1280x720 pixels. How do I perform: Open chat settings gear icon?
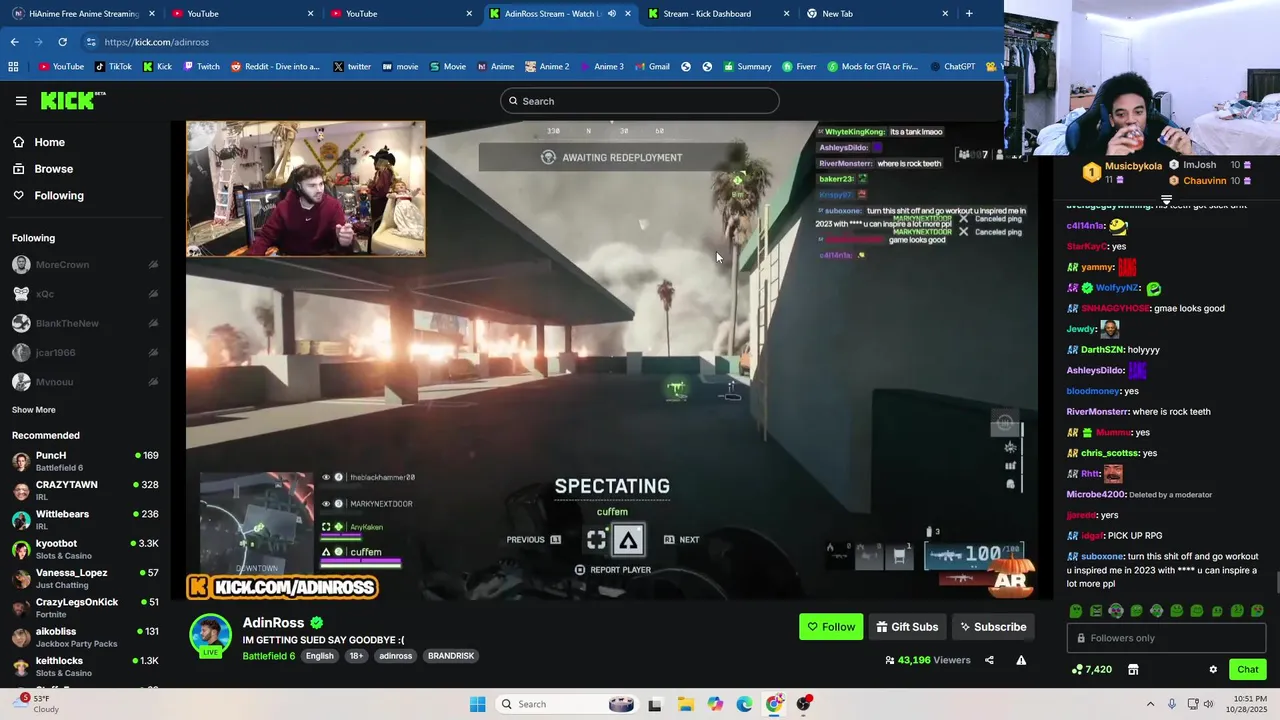(x=1213, y=670)
